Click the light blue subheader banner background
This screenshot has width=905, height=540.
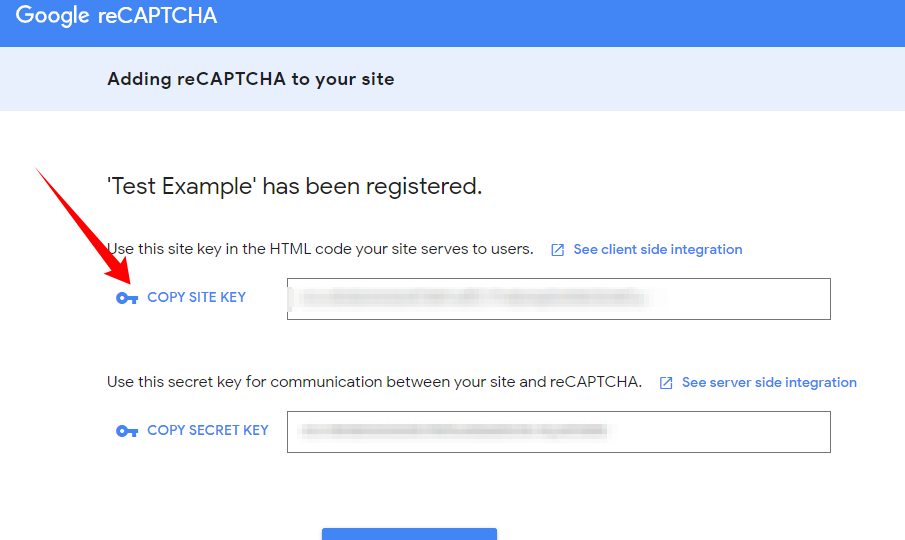tap(650, 79)
